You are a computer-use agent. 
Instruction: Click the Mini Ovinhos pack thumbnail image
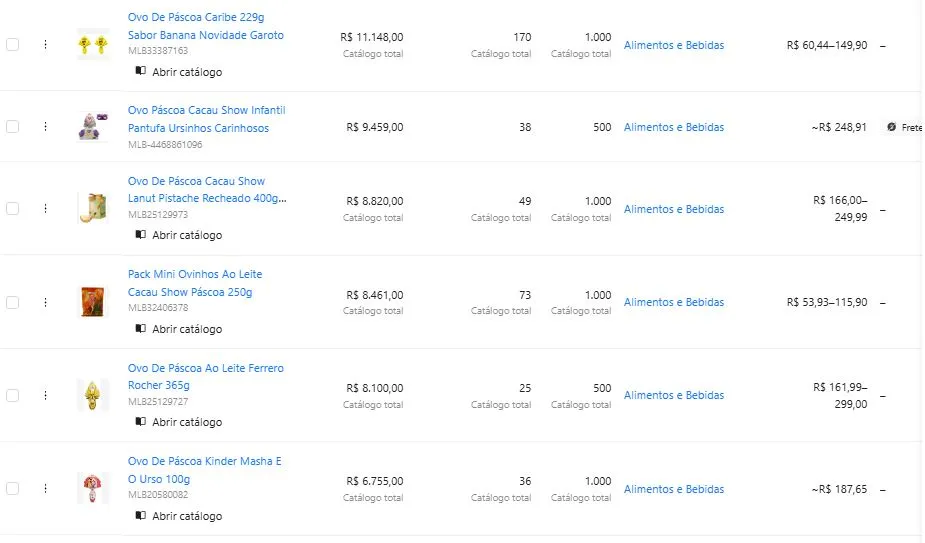pos(92,302)
